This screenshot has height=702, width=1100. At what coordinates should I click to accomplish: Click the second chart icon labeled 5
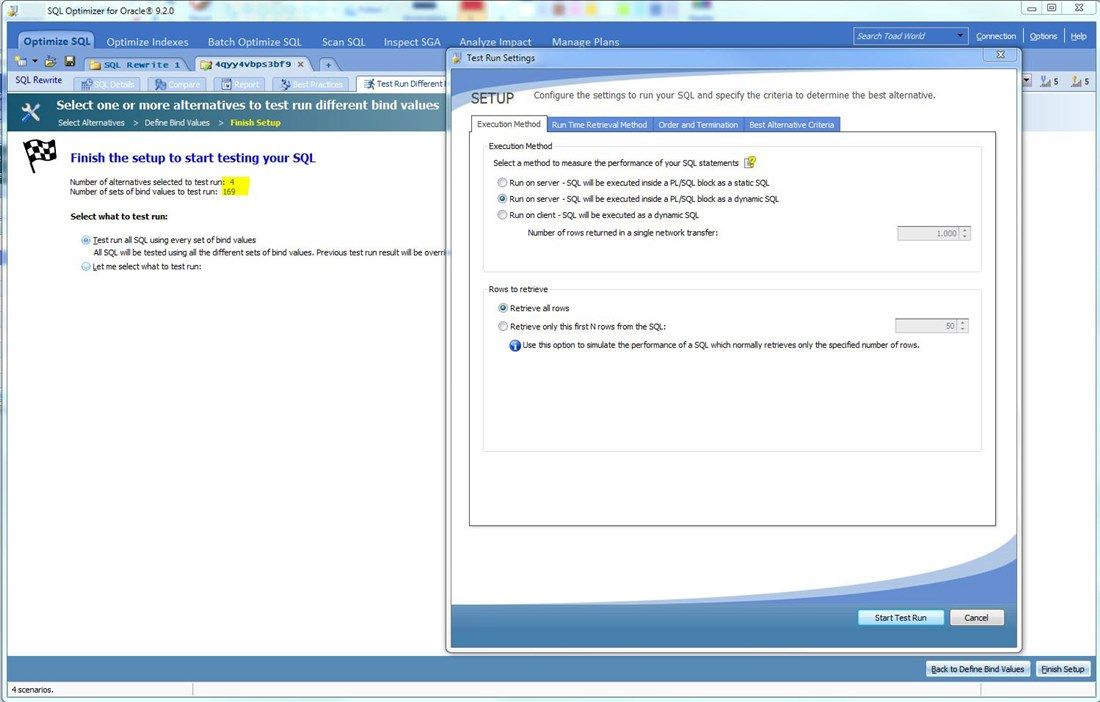pyautogui.click(x=1080, y=81)
